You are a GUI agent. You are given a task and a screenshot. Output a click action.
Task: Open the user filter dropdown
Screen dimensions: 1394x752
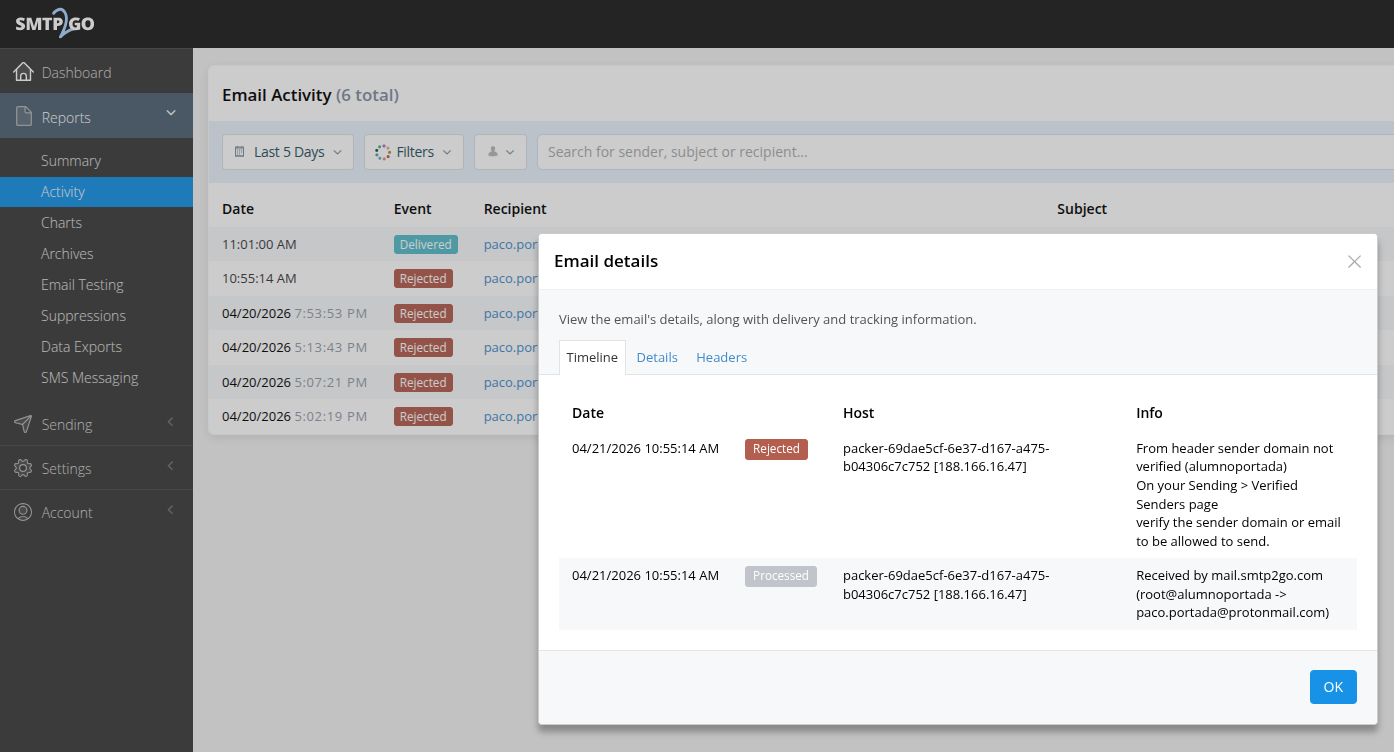[x=500, y=152]
